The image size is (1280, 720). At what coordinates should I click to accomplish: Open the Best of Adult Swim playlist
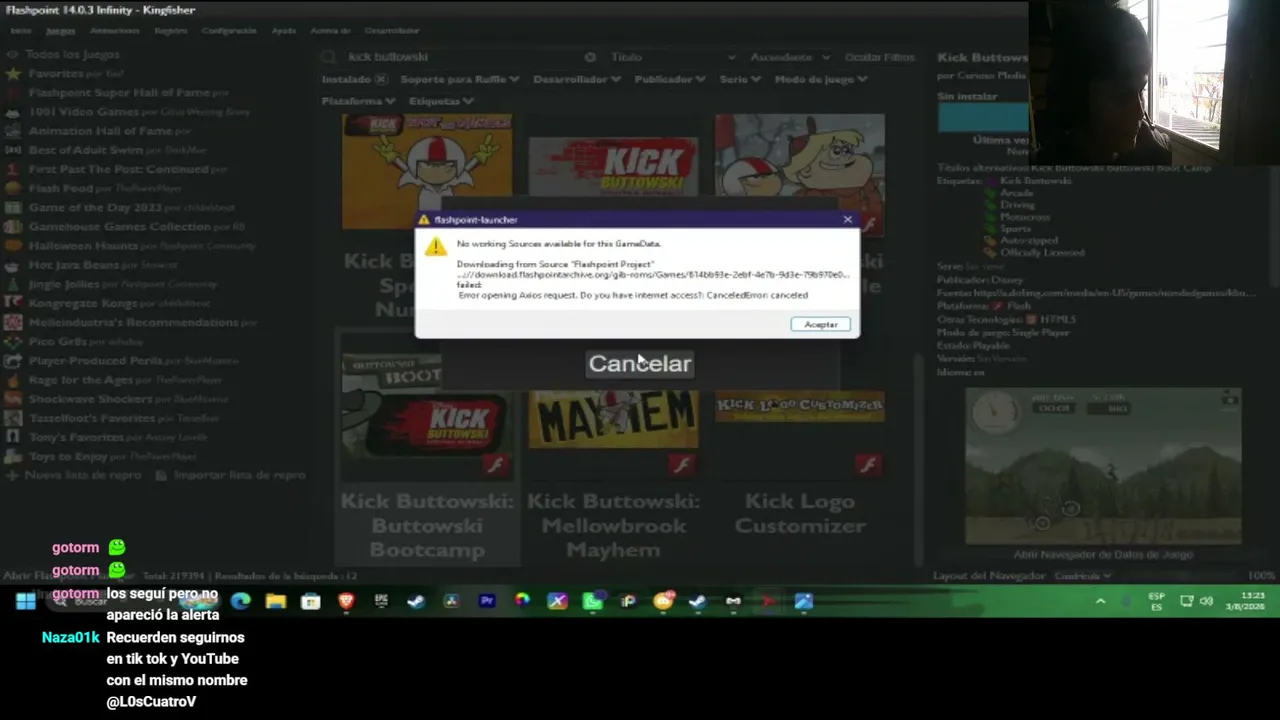(105, 149)
